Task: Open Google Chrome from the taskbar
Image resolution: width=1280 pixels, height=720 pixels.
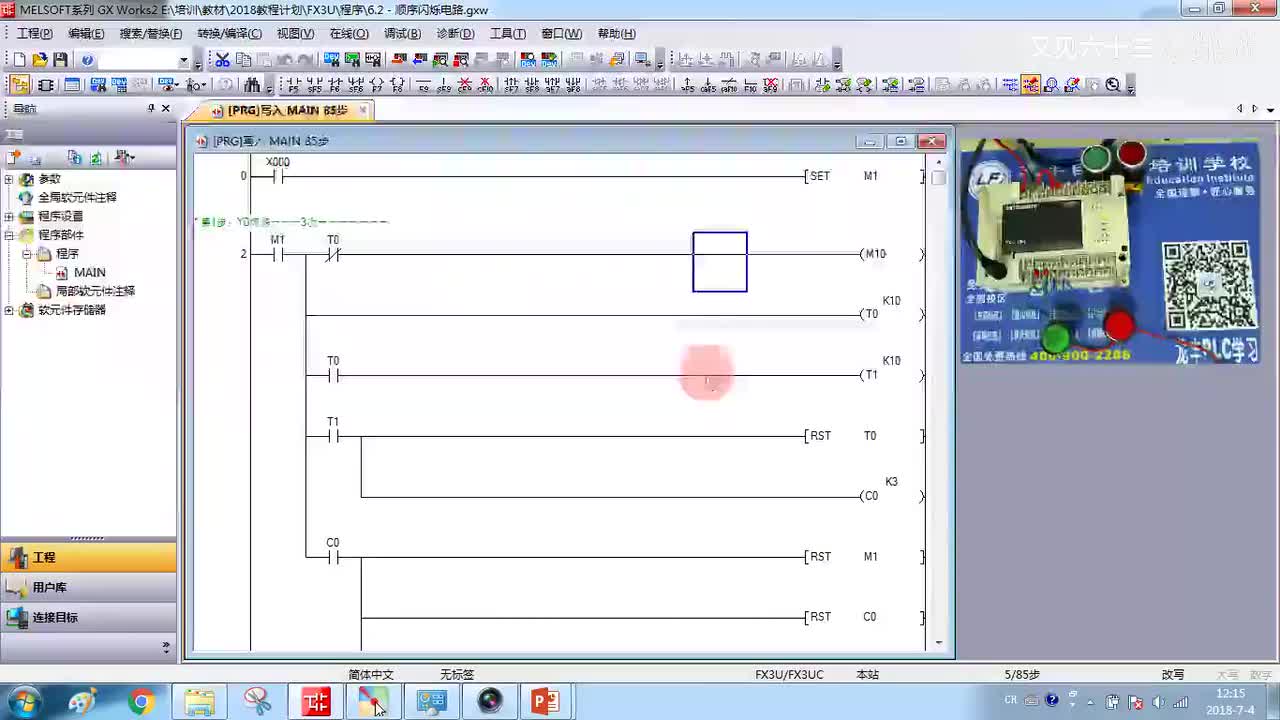Action: pos(141,702)
